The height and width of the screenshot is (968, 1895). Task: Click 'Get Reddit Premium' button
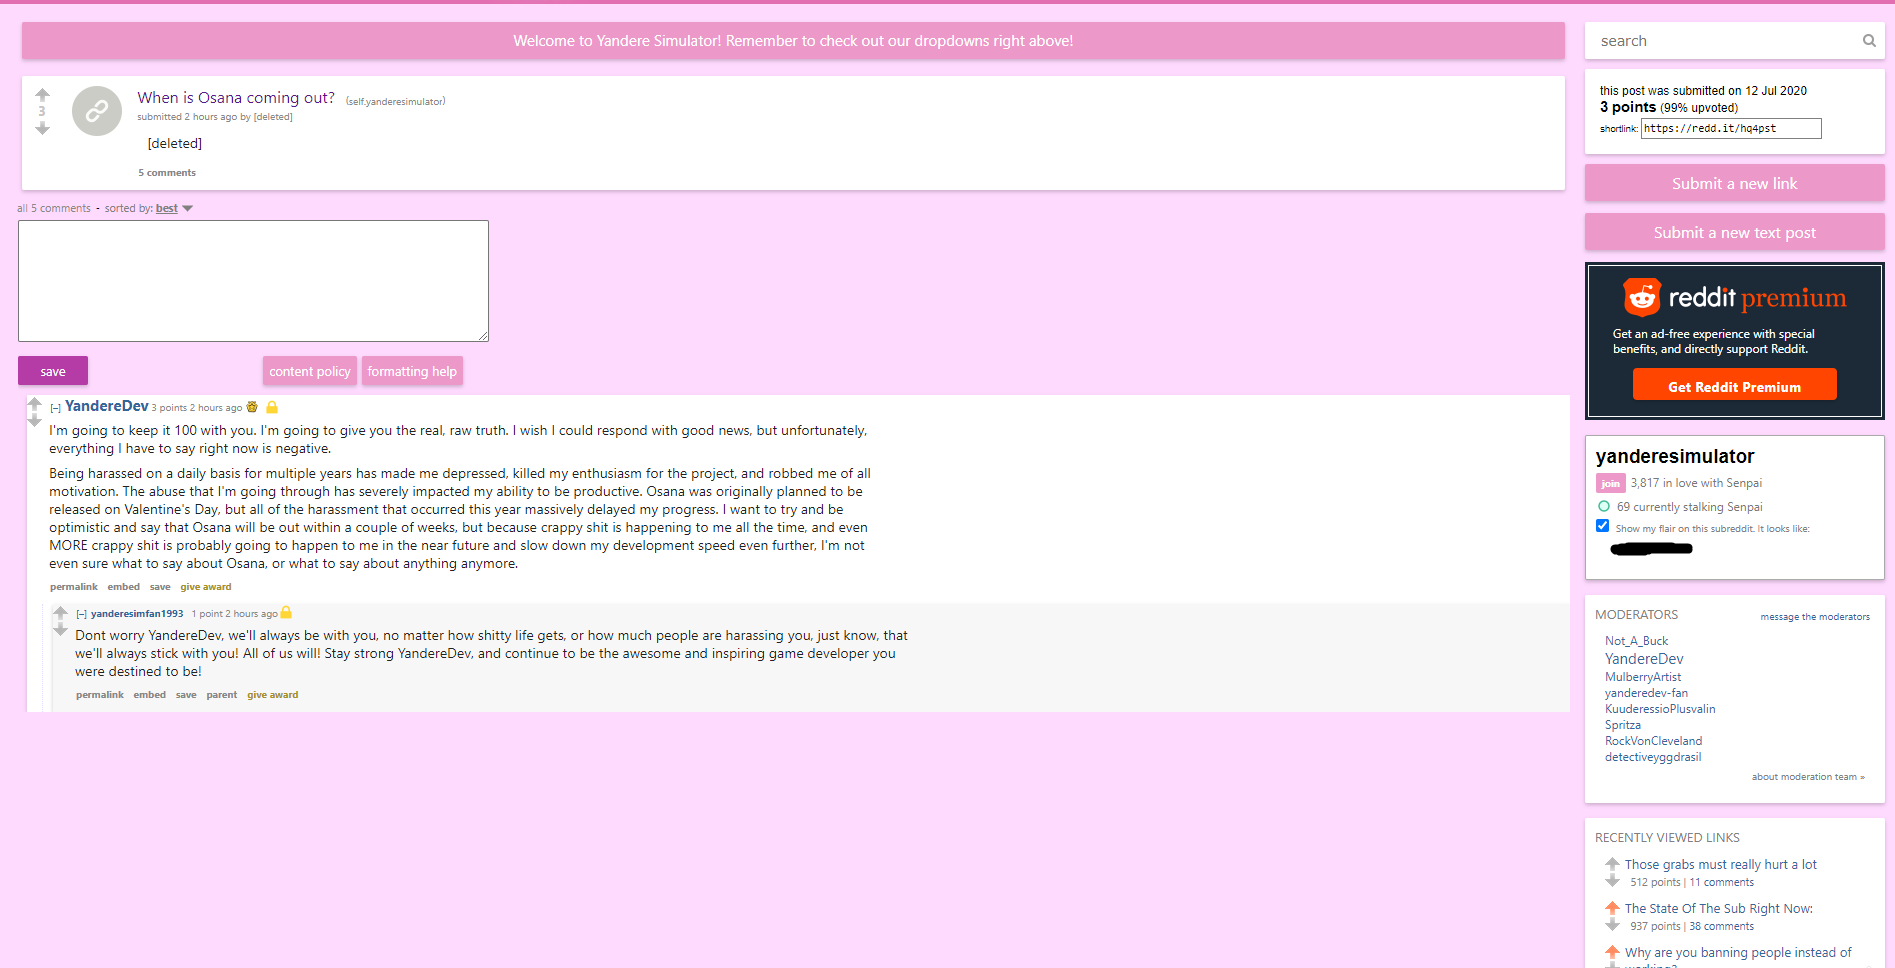click(x=1735, y=385)
